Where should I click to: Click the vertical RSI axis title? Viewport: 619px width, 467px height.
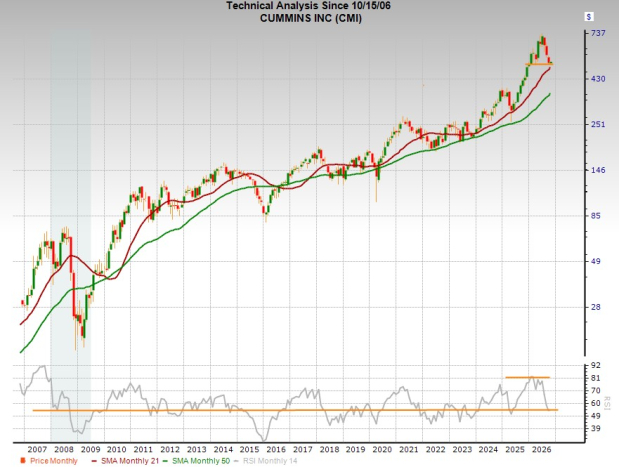pos(607,403)
